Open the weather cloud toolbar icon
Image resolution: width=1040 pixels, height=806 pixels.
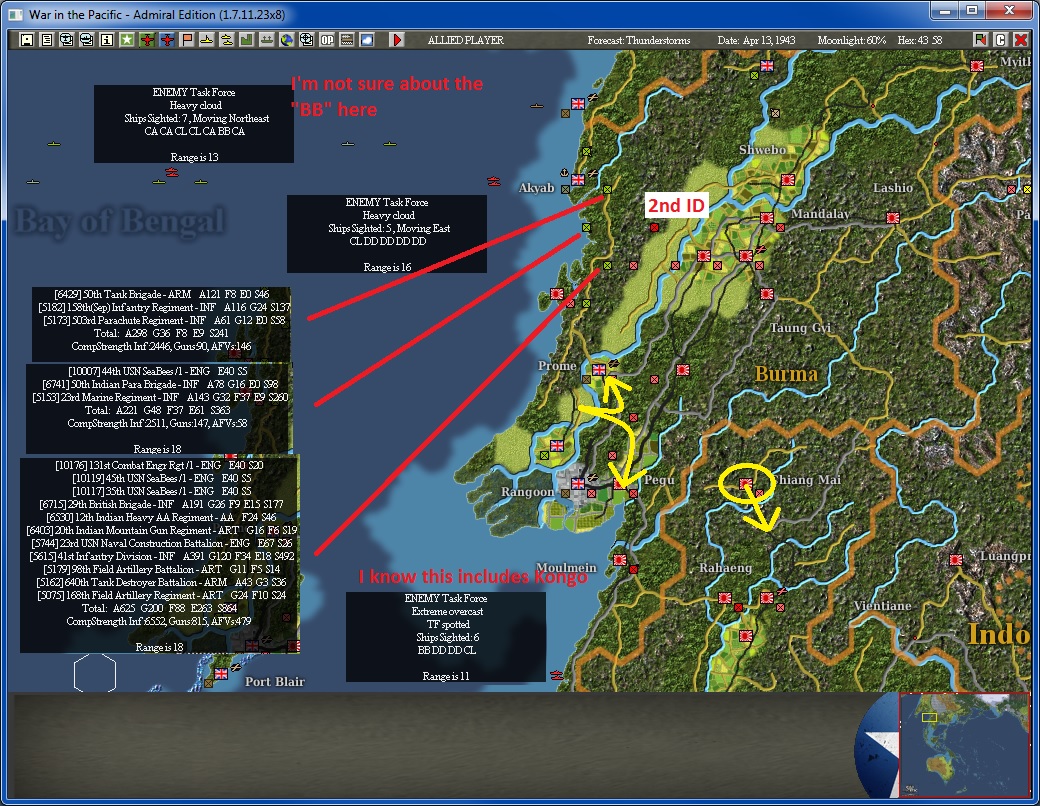(366, 40)
